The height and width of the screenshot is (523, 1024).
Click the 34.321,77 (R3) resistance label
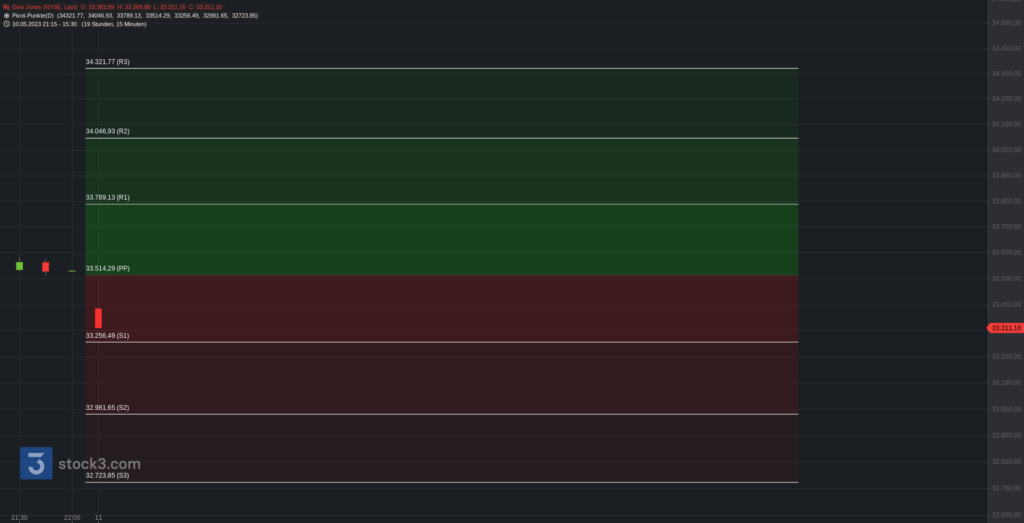tap(108, 61)
